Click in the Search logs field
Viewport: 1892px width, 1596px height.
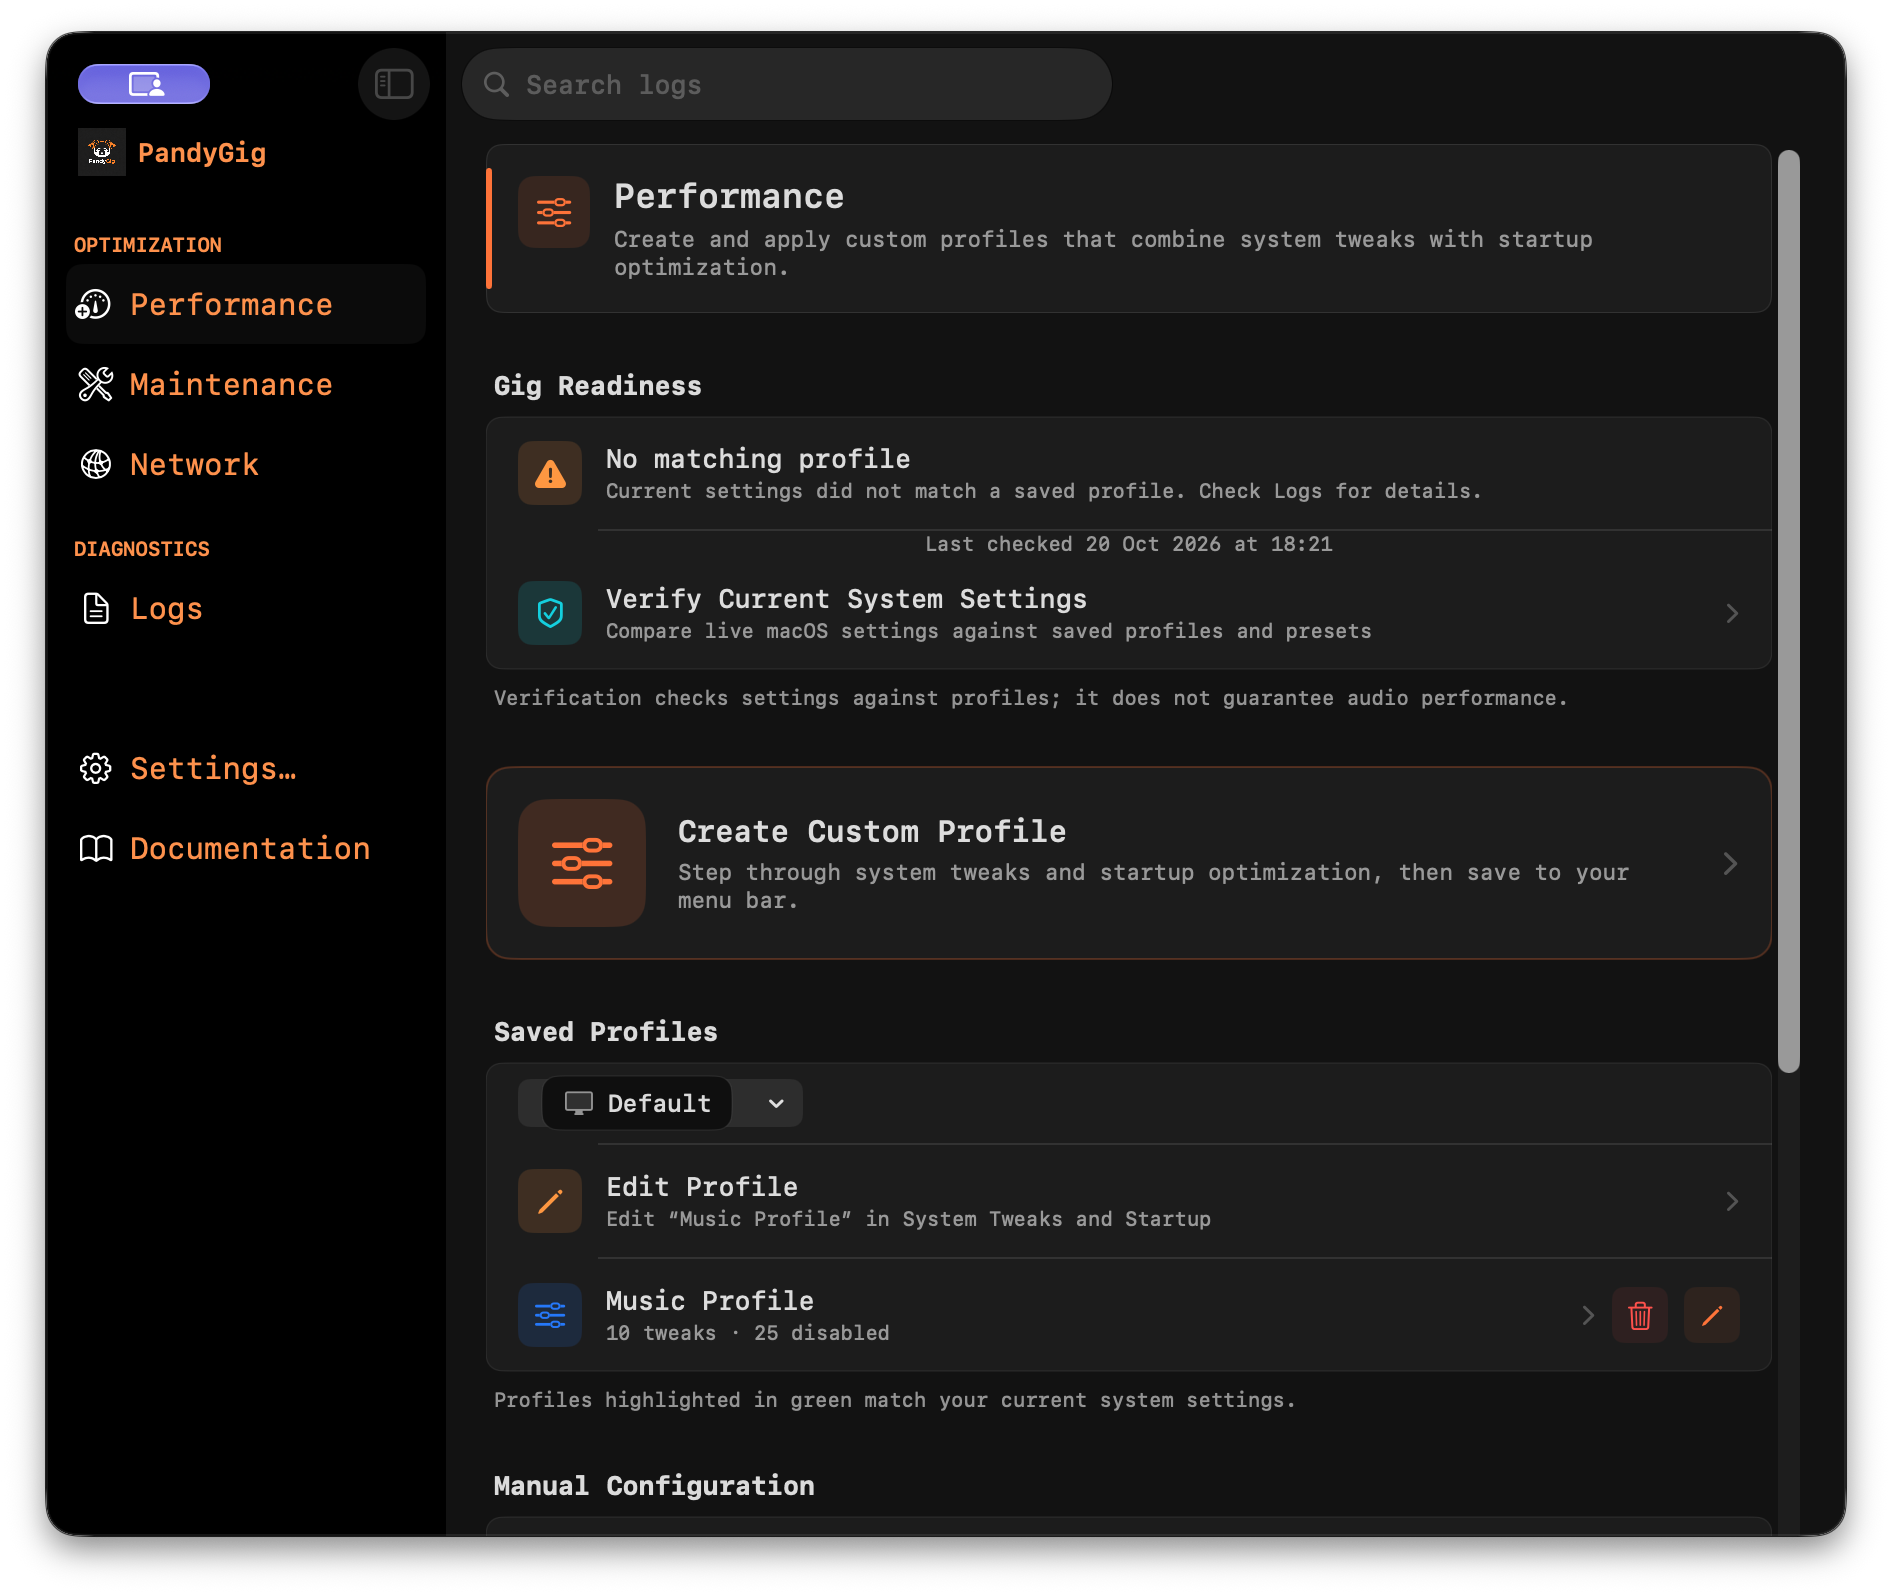coord(787,85)
